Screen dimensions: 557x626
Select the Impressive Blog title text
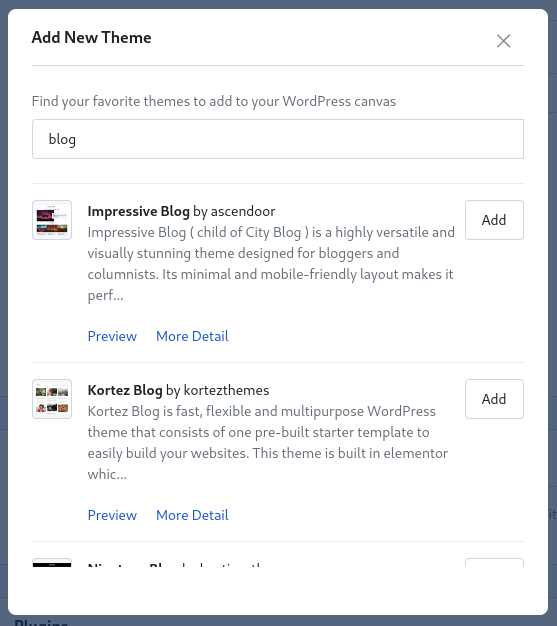[x=139, y=211]
